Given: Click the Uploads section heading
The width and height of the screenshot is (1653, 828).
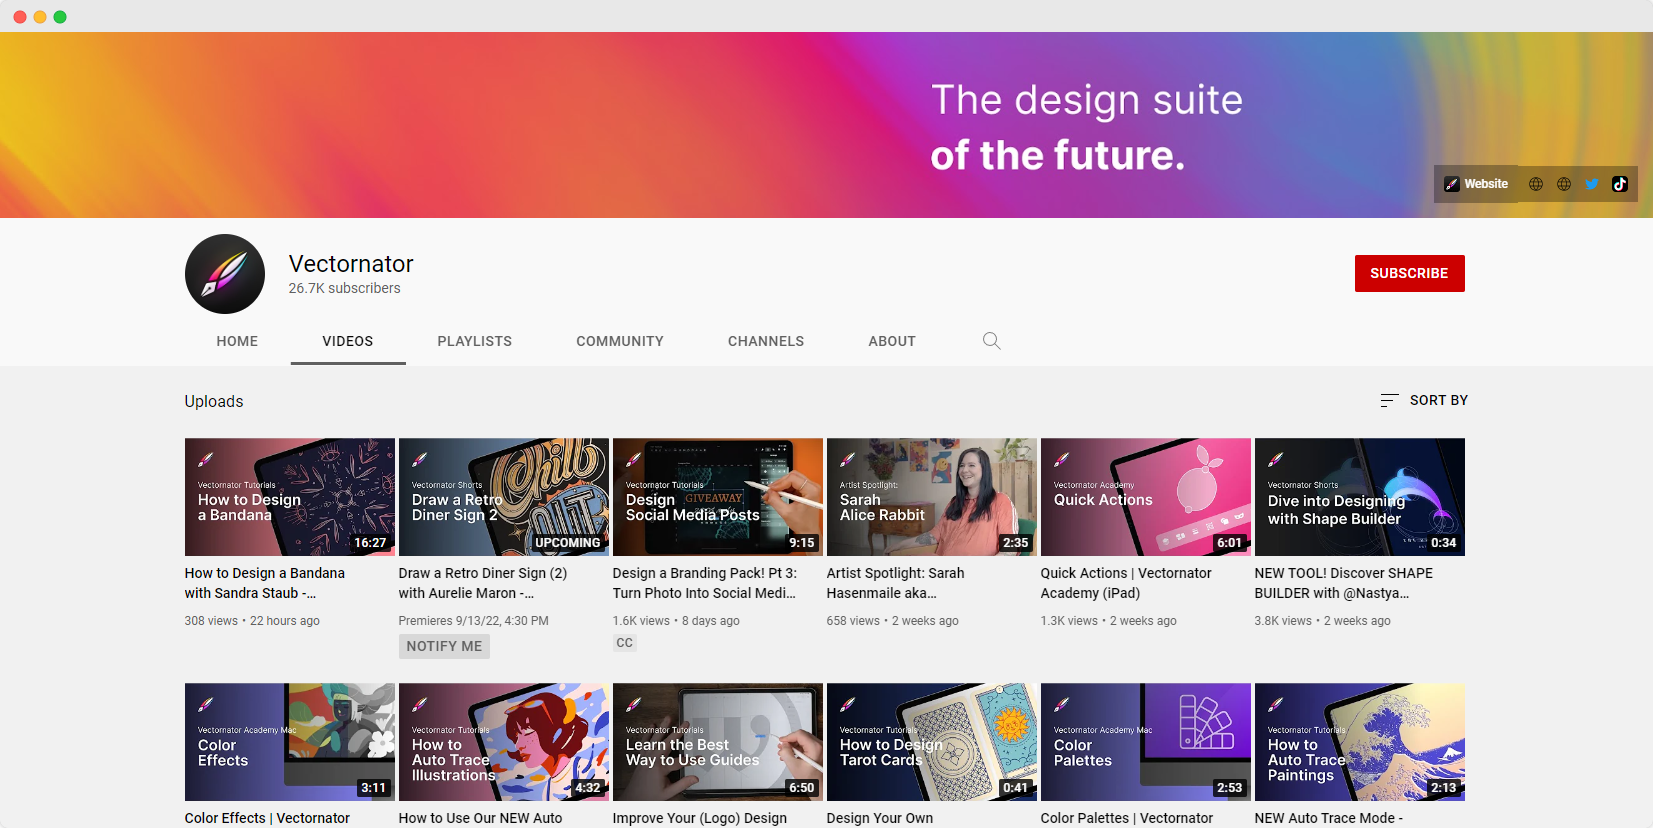Looking at the screenshot, I should 214,401.
